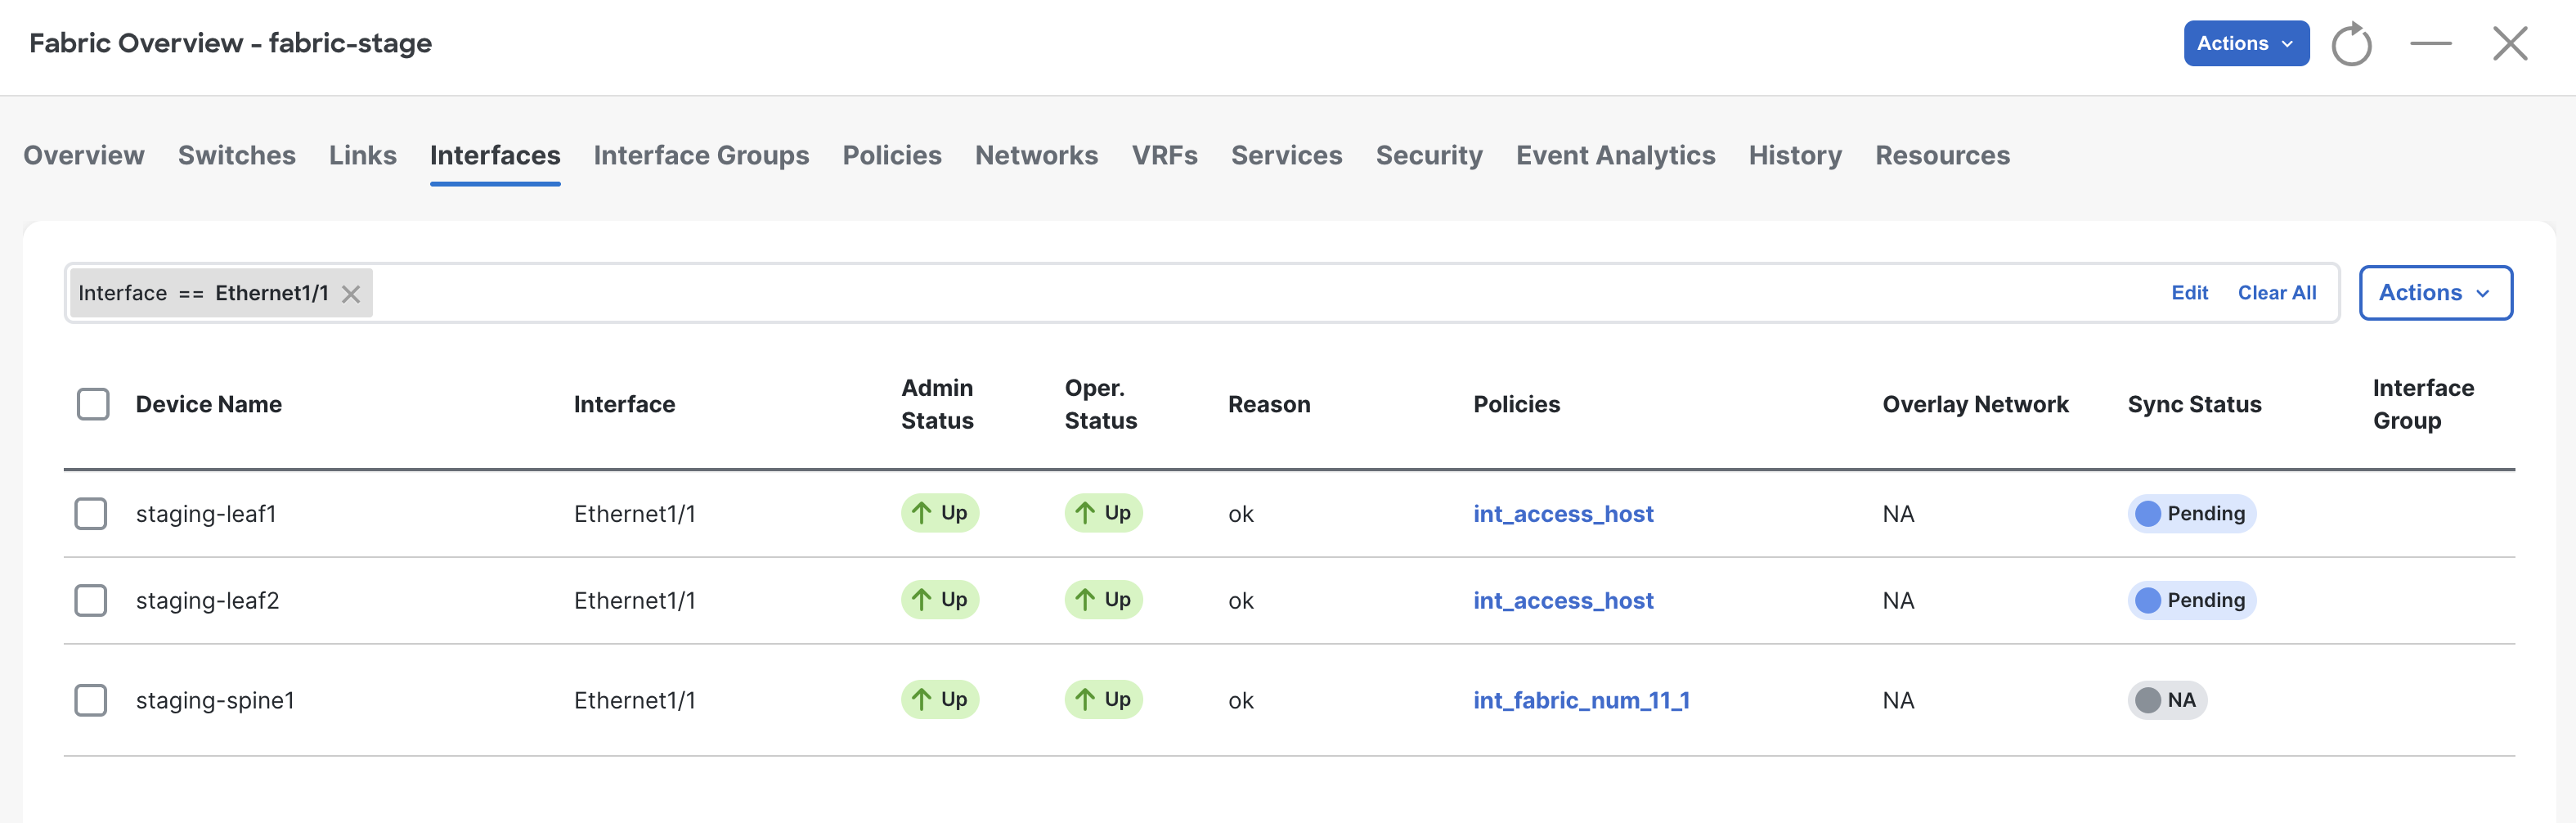
Task: Click Overlay Network NA in staging-spine1 row
Action: pos(1898,700)
